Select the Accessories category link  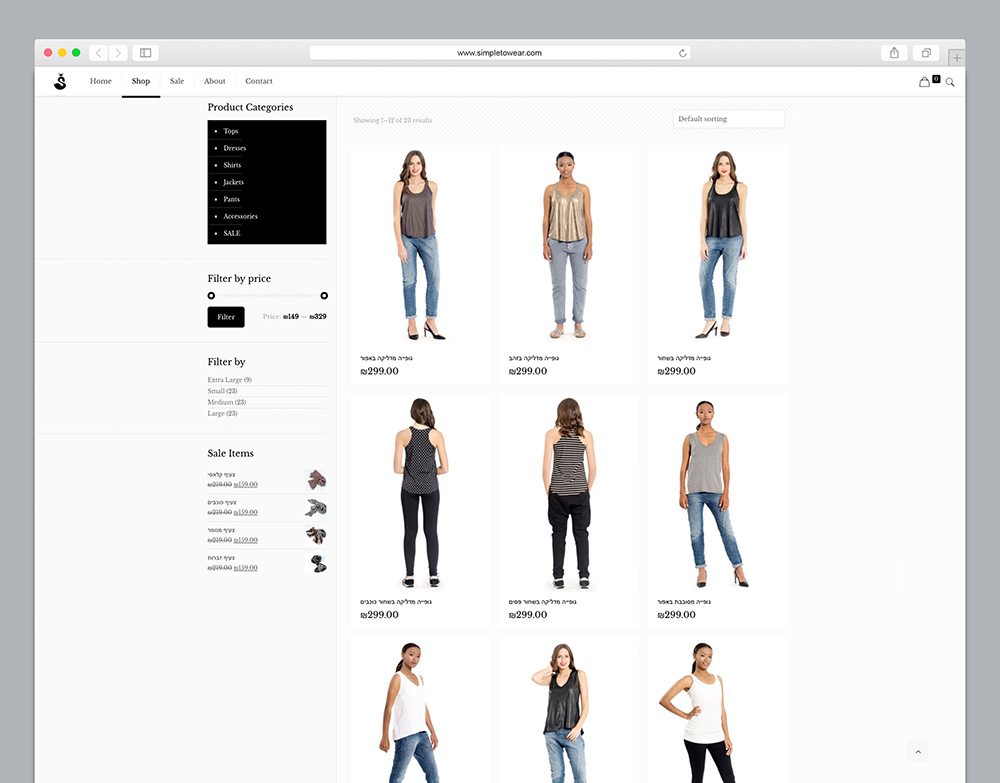(240, 216)
